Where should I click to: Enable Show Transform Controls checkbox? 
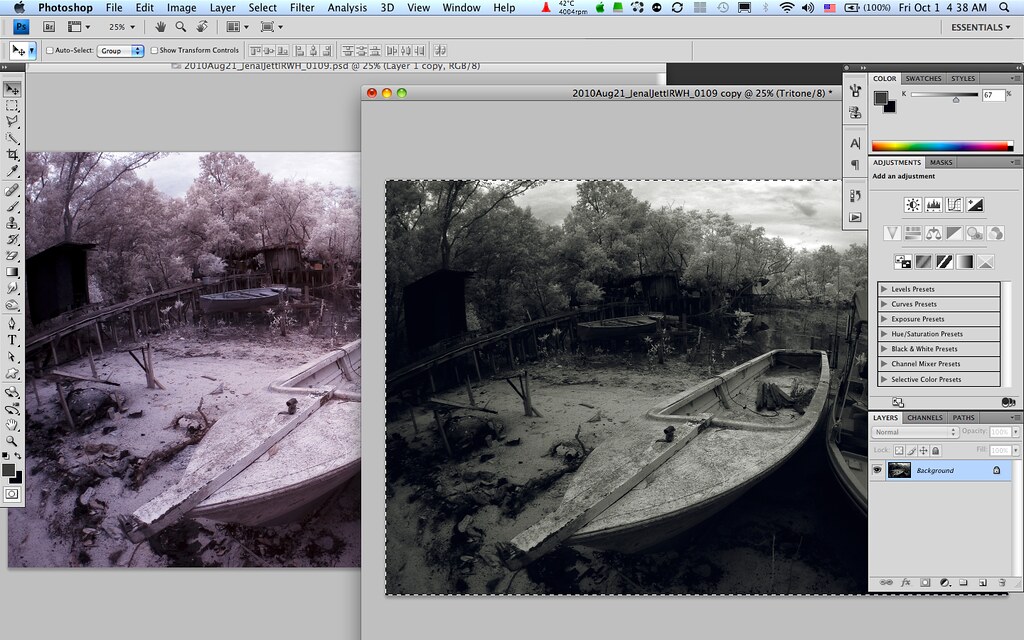coord(154,50)
